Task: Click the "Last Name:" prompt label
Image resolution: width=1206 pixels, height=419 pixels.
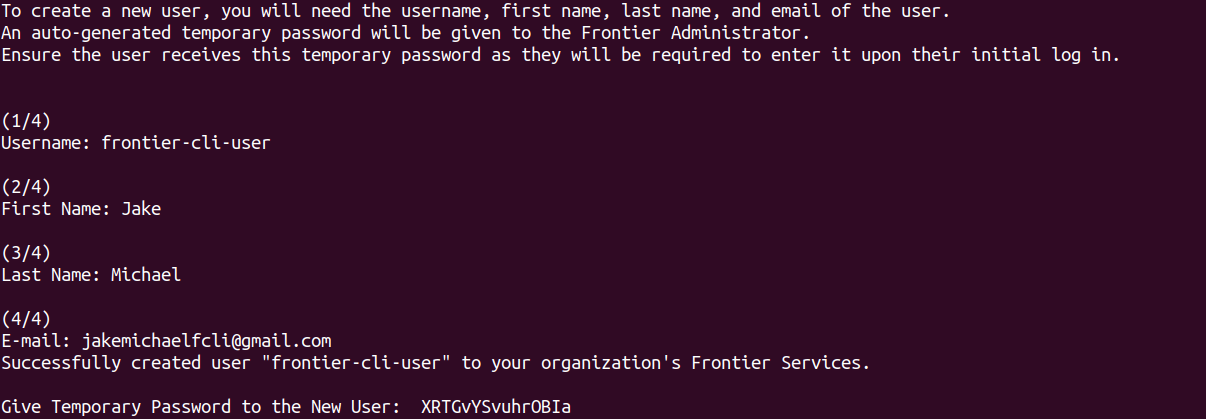Action: coord(51,274)
